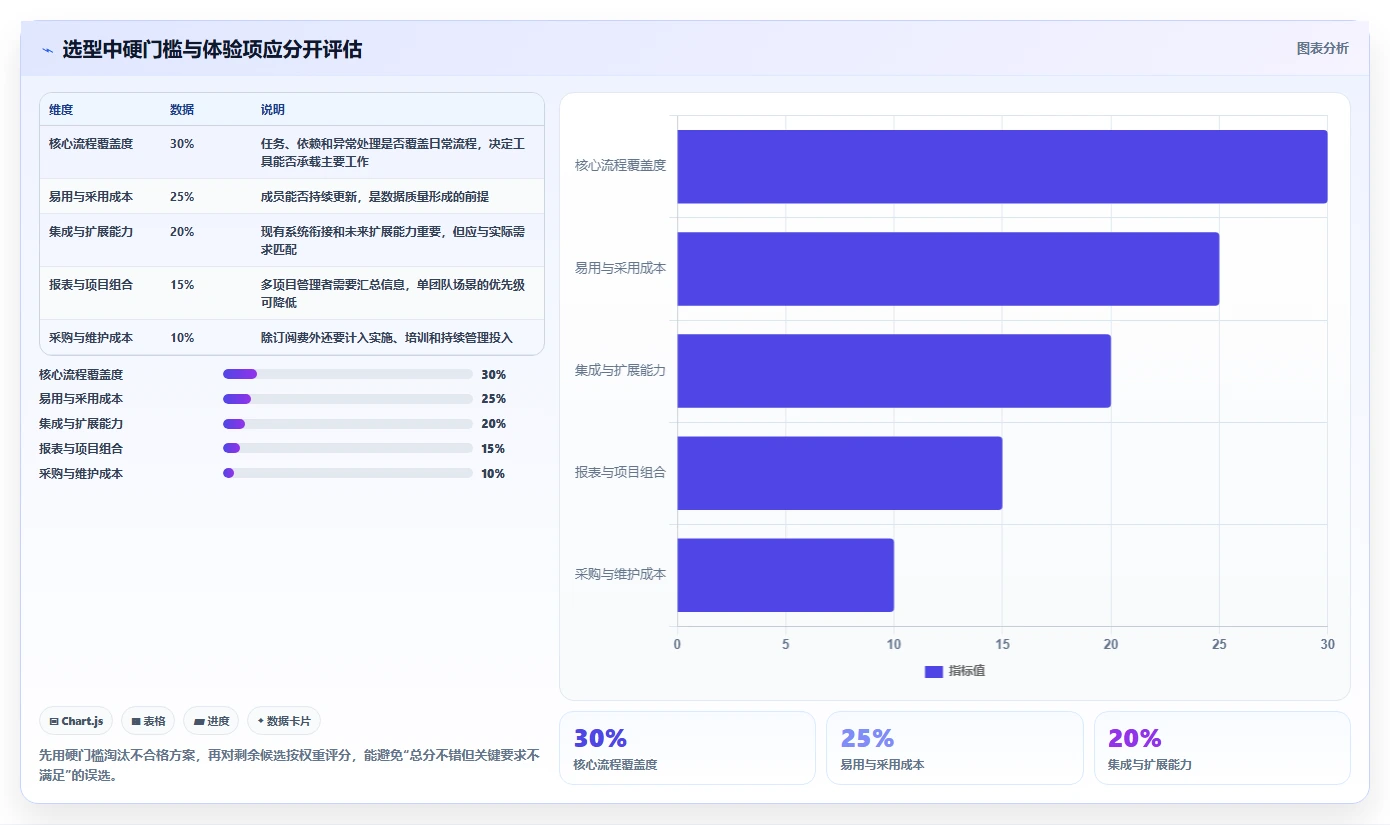The image size is (1390, 825).
Task: Click 集成与扩展能力 cell in the table
Action: (91, 231)
